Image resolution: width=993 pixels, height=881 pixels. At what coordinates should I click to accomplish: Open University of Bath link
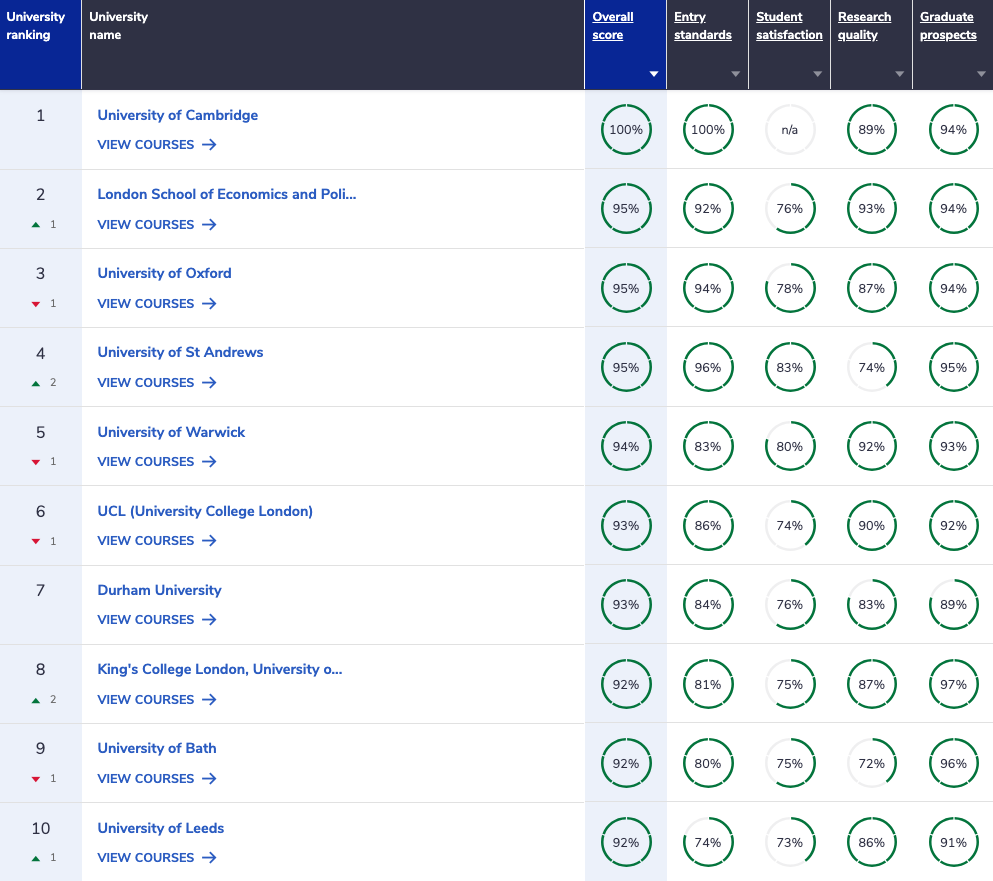coord(156,749)
